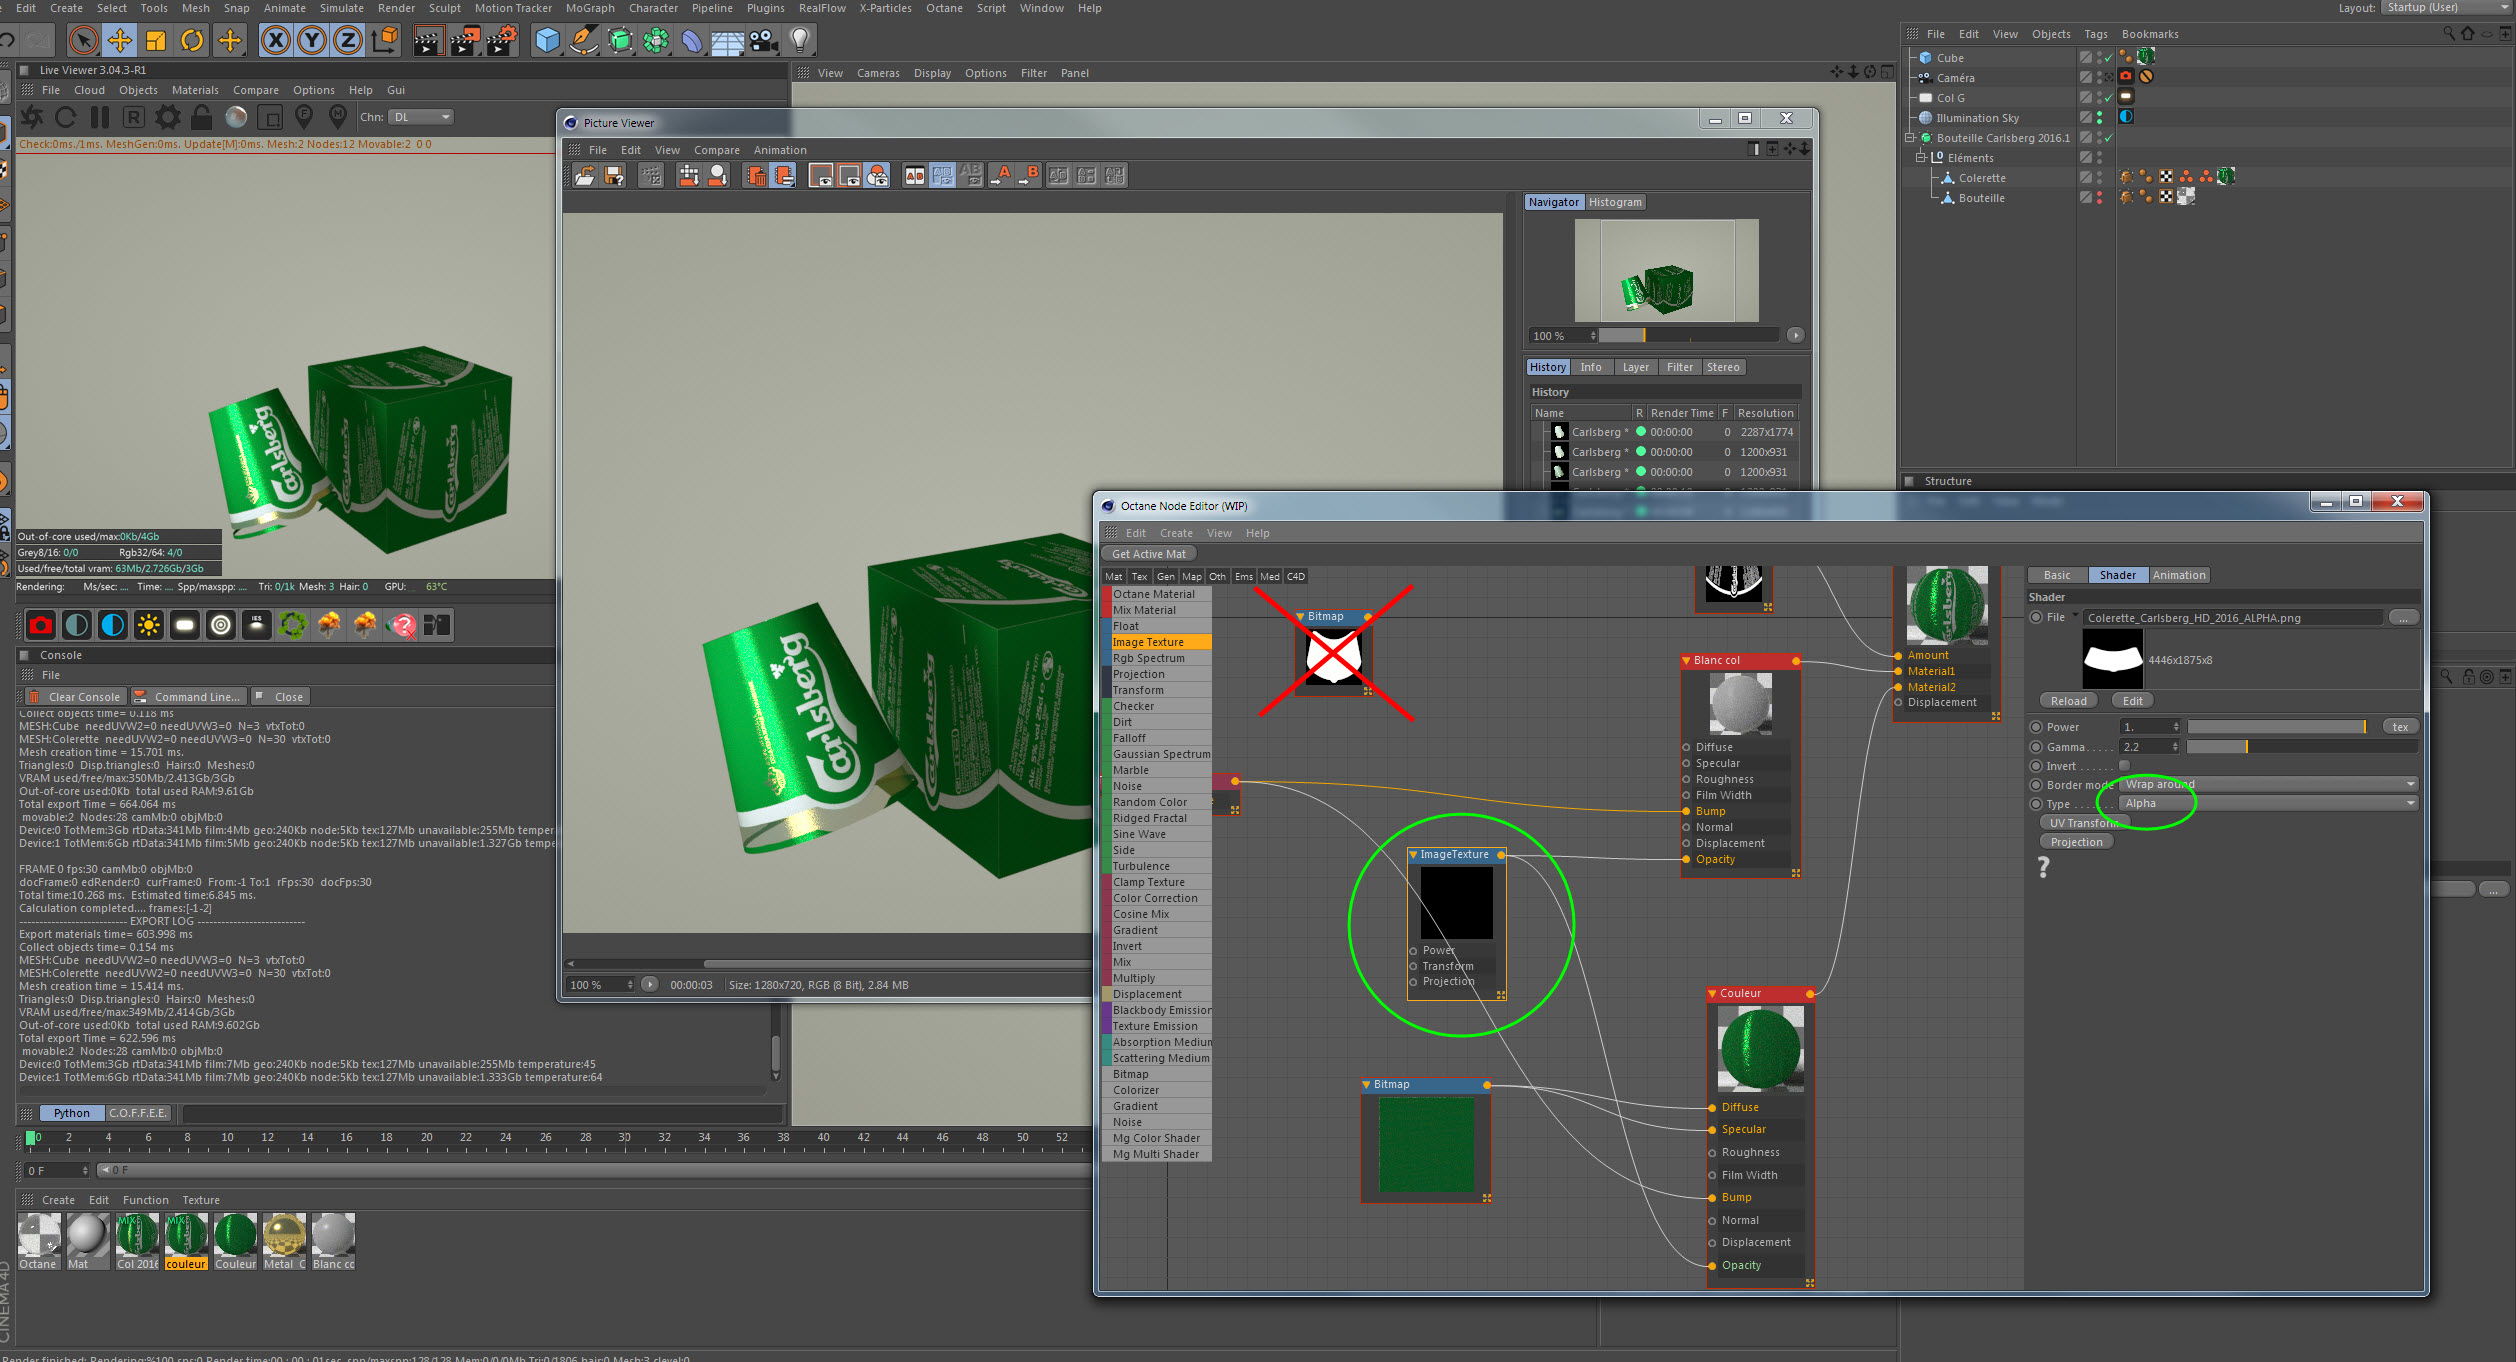Switch to the Histogram tab
Viewport: 2516px width, 1362px height.
(x=1615, y=202)
